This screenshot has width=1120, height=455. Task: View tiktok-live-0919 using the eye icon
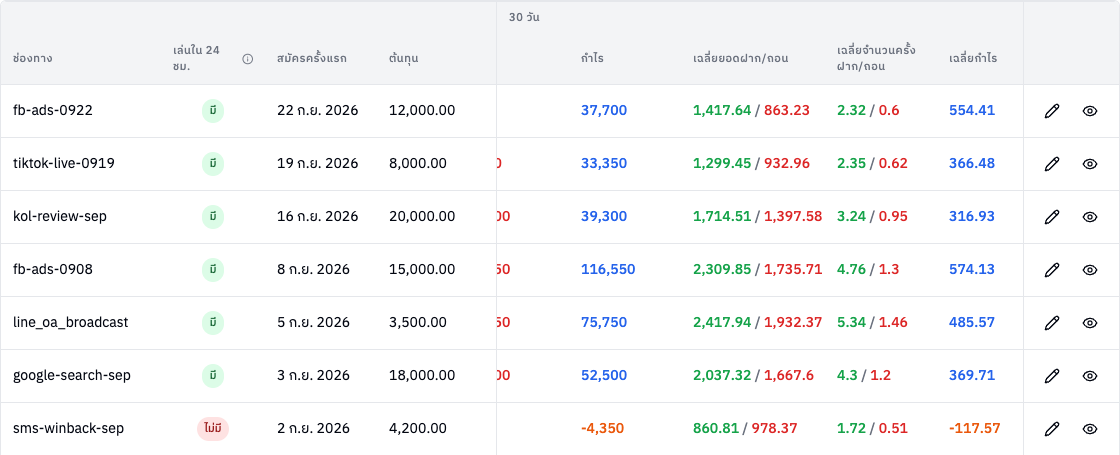[x=1089, y=164]
